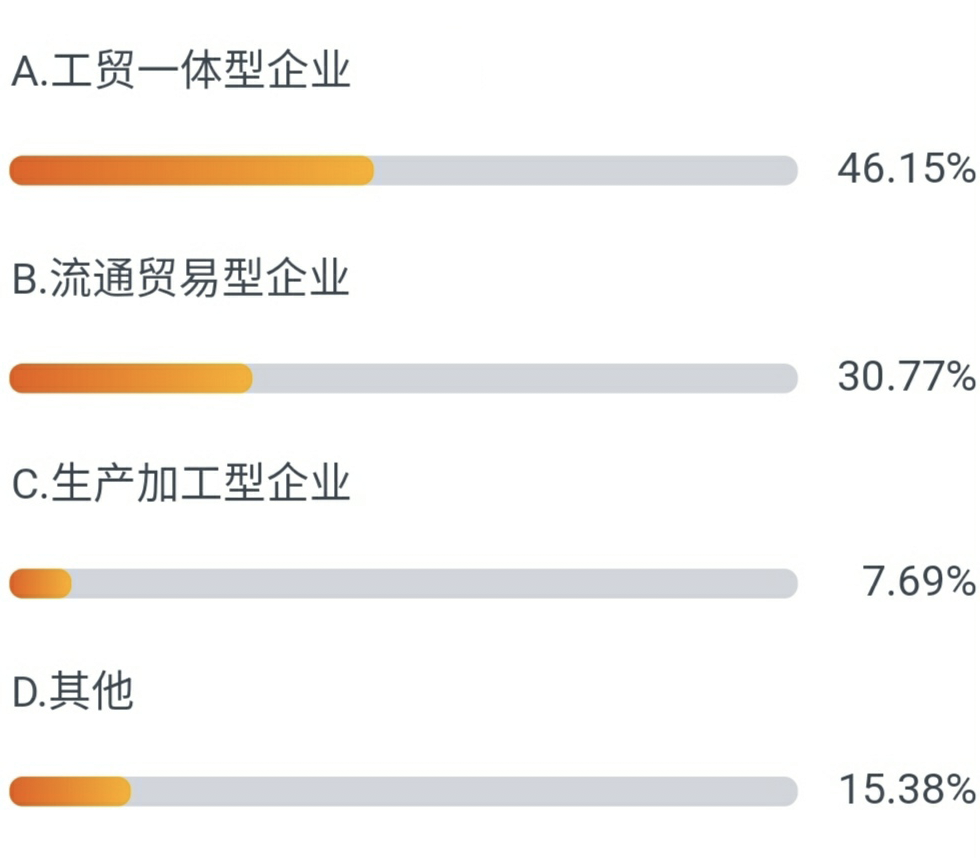Click orange filled portion of option A bar
This screenshot has width=980, height=858.
point(192,171)
